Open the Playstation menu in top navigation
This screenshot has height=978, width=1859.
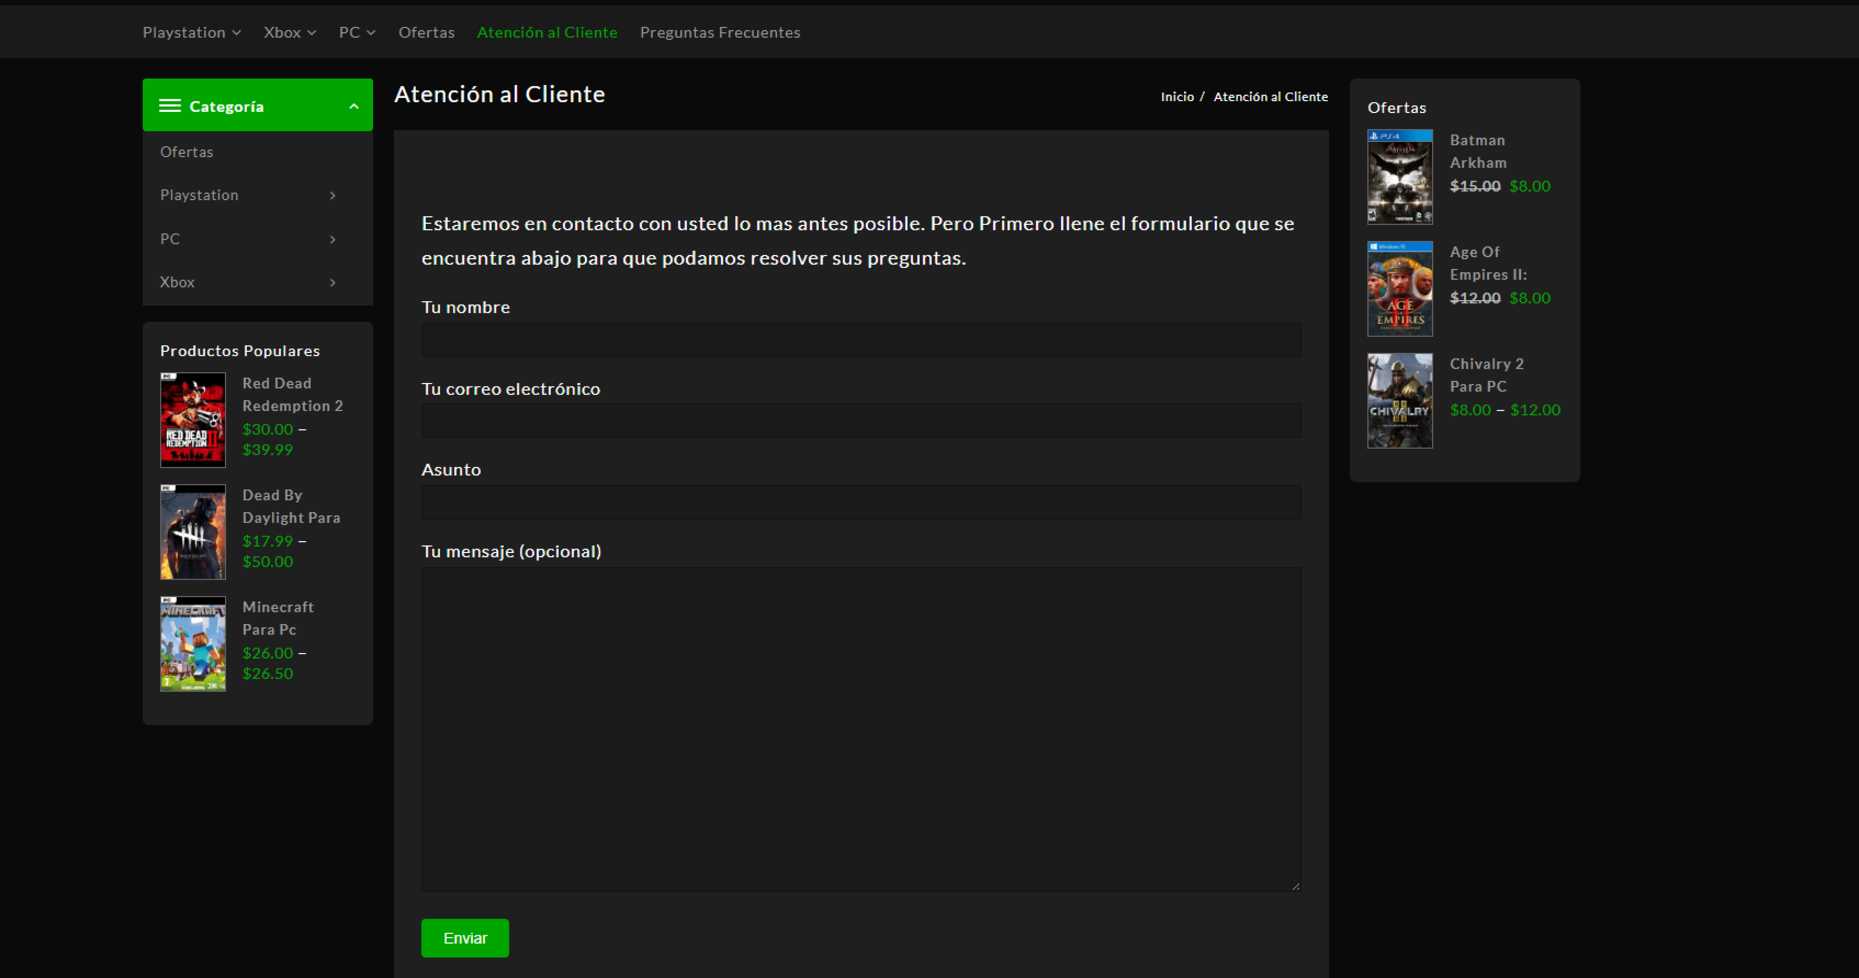(x=191, y=32)
